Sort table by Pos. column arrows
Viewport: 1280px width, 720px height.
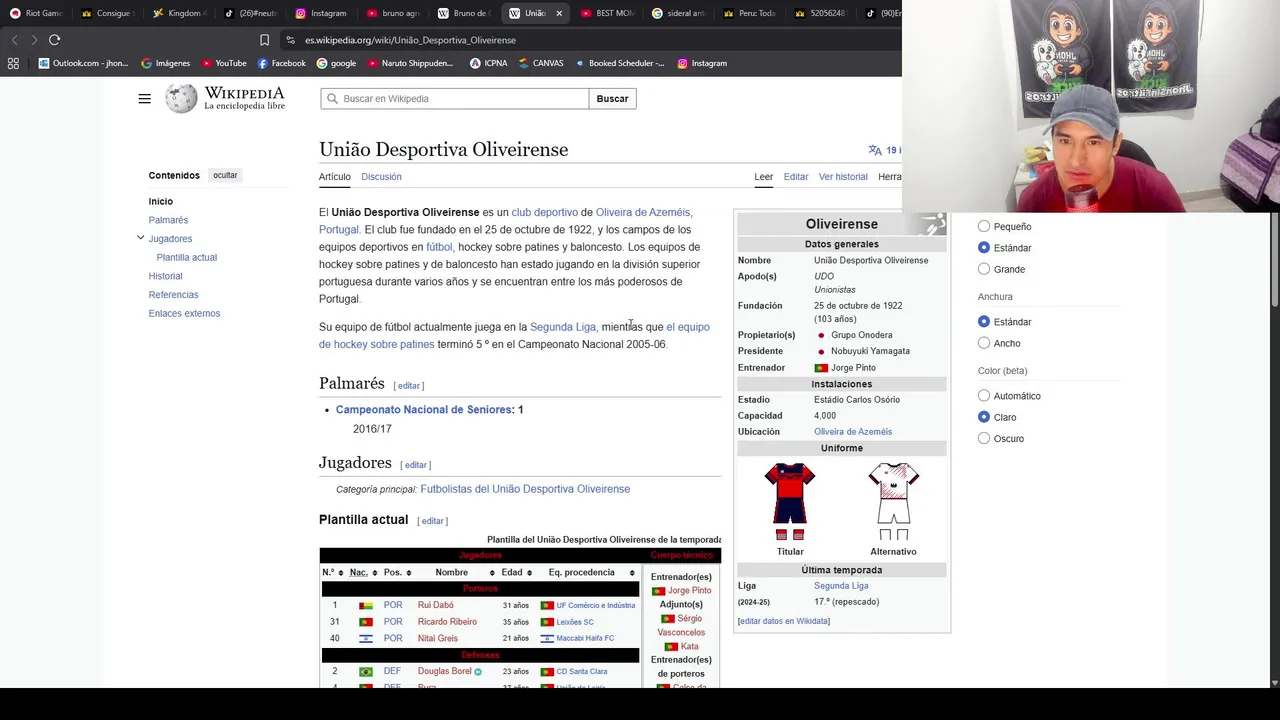click(x=409, y=573)
